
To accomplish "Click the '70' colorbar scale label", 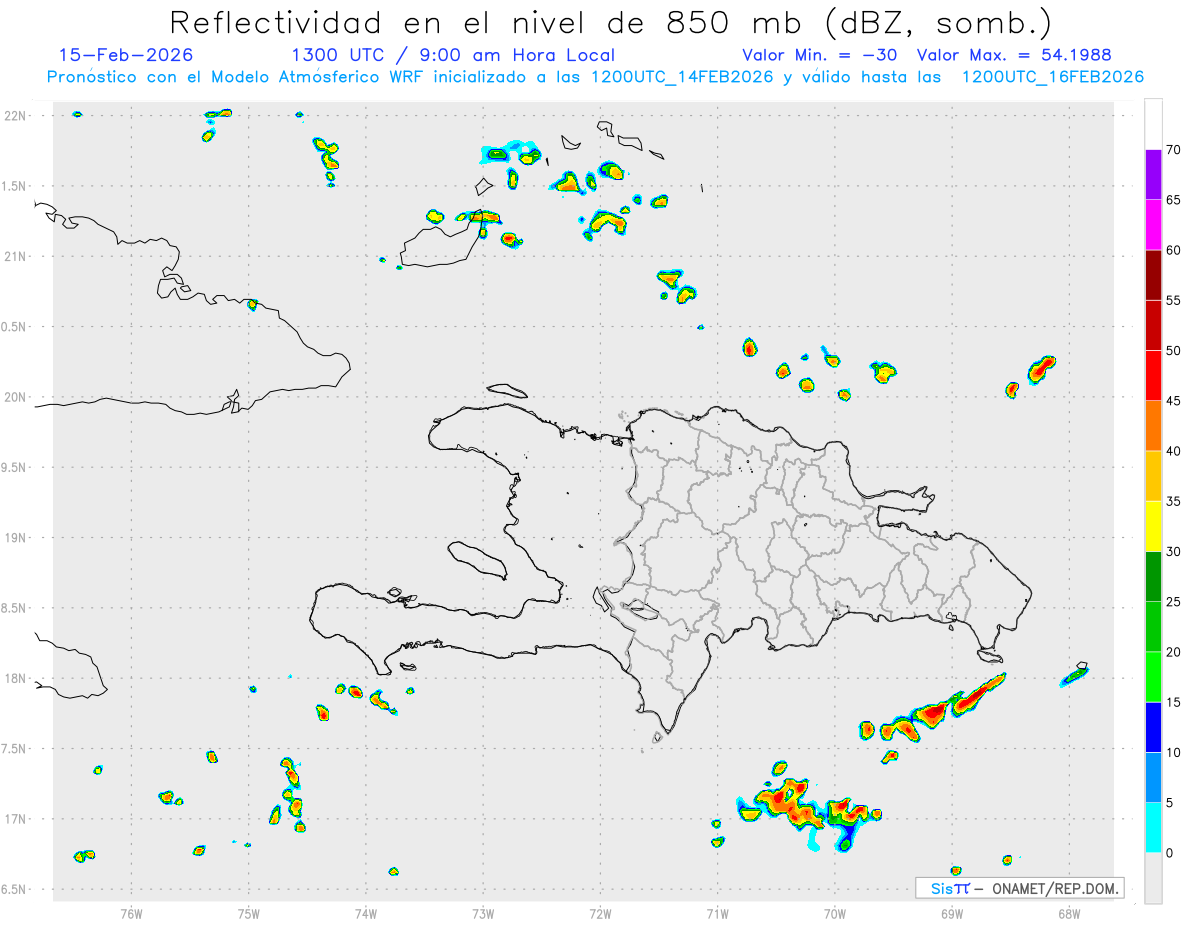I will click(1174, 150).
